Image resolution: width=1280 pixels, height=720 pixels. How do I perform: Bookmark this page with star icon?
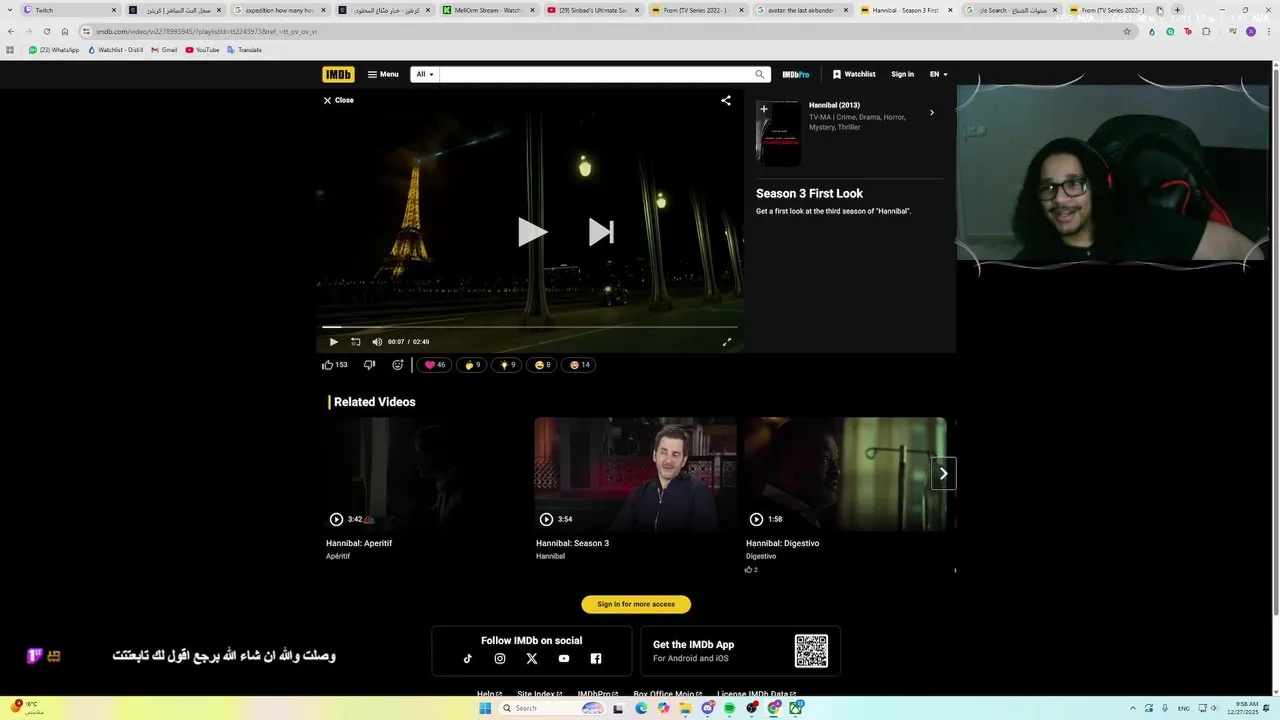1127,31
